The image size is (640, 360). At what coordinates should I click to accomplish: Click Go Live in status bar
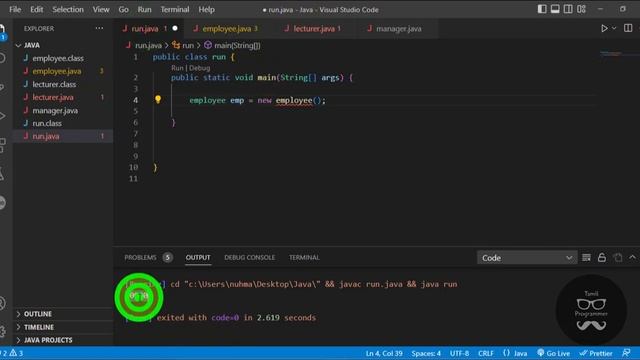[553, 353]
